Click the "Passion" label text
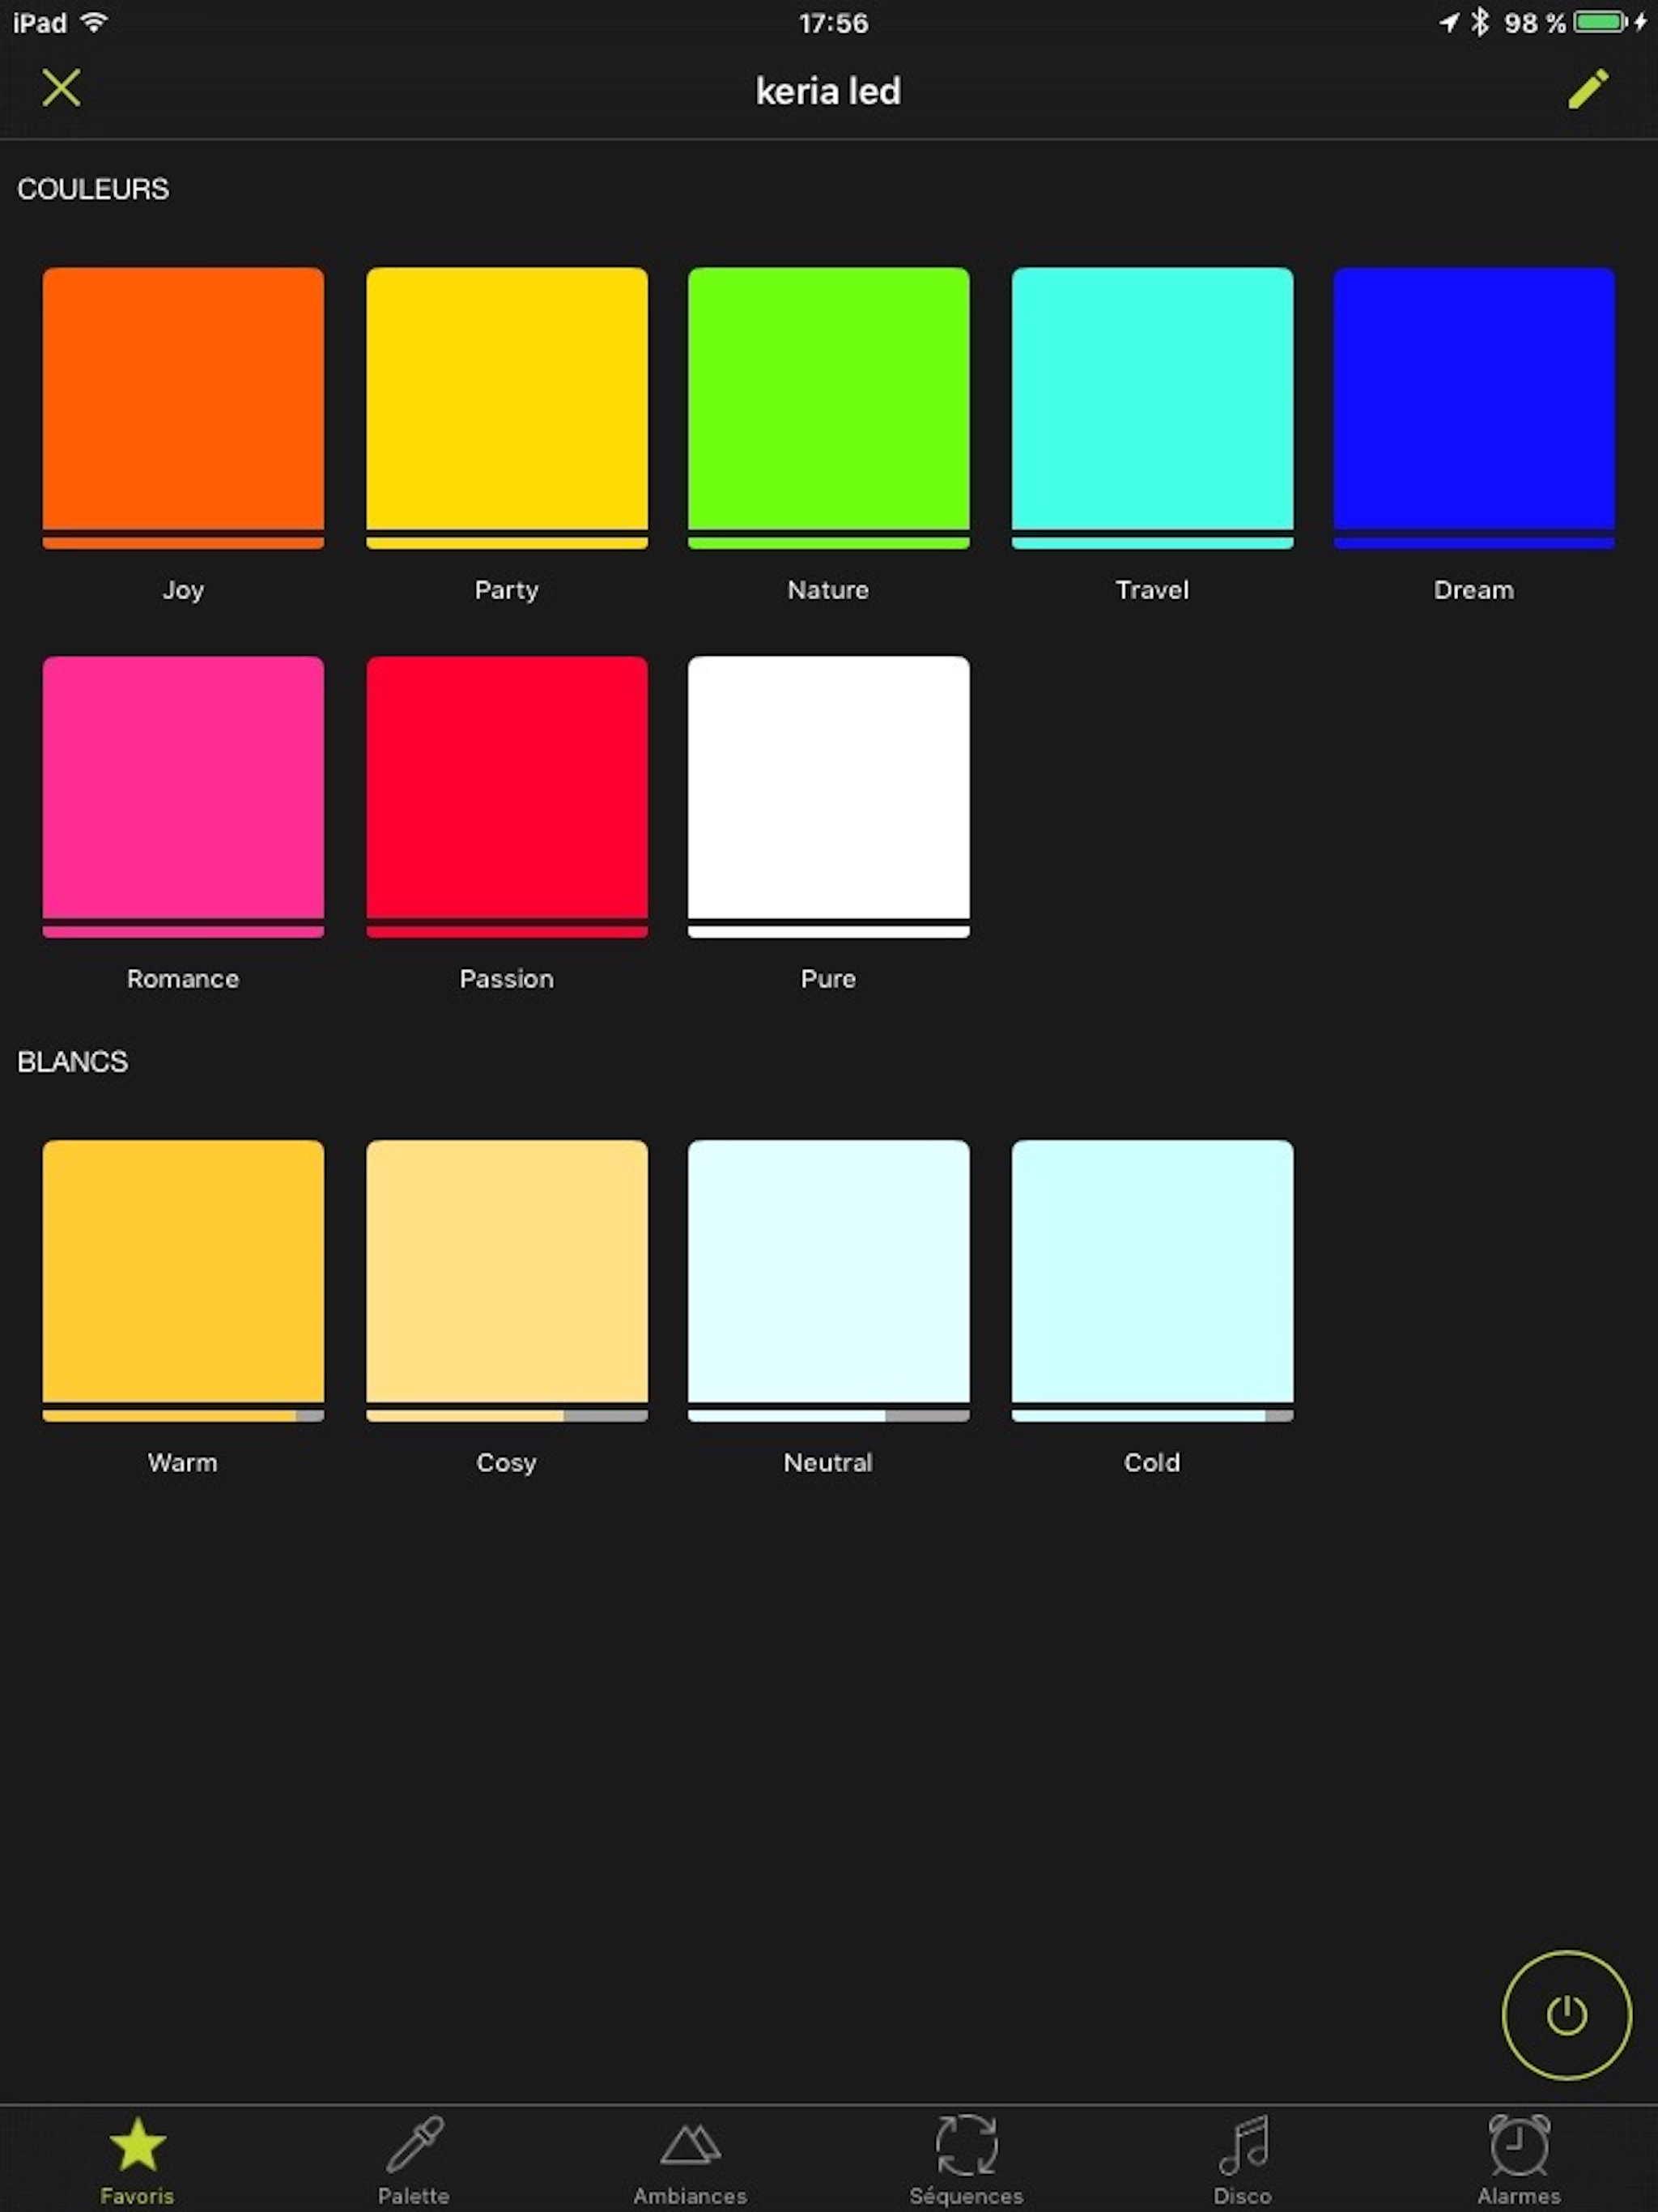This screenshot has width=1658, height=2212. (506, 979)
